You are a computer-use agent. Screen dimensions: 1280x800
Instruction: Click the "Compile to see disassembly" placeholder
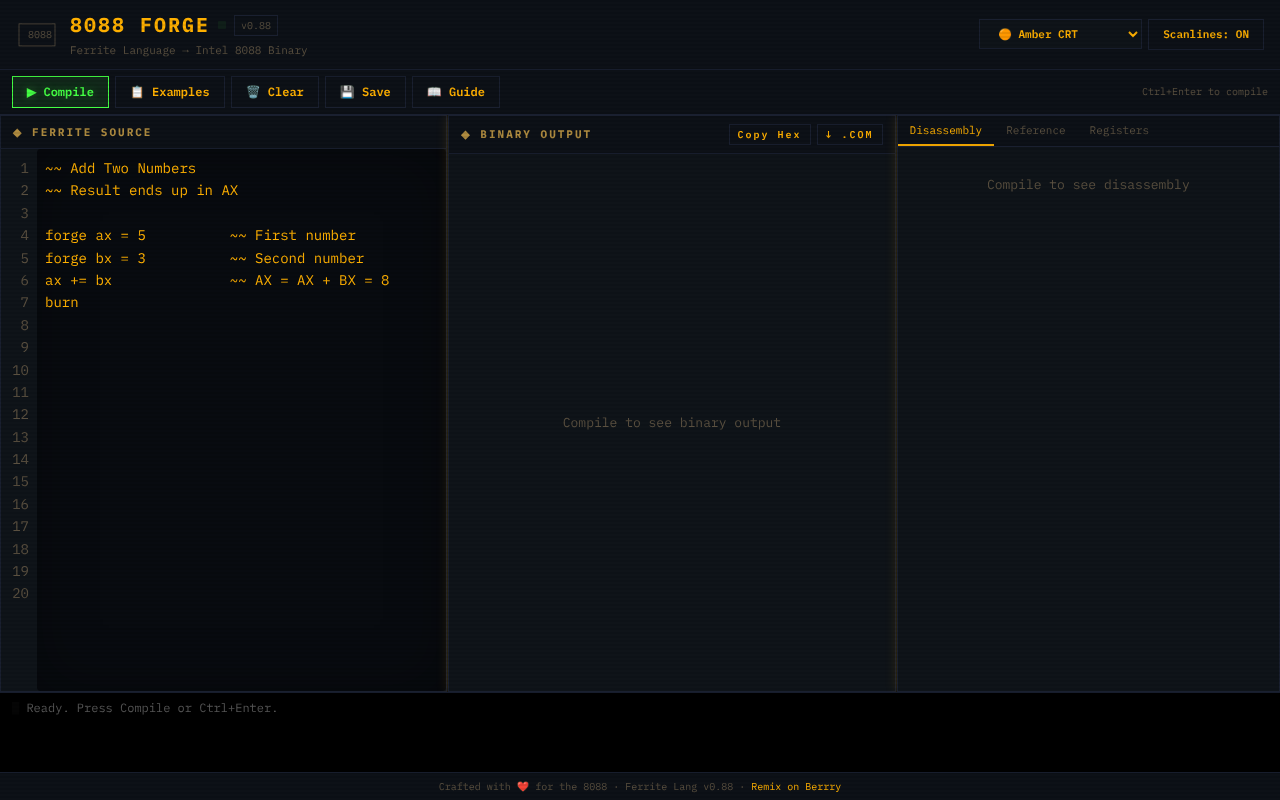click(x=1088, y=185)
